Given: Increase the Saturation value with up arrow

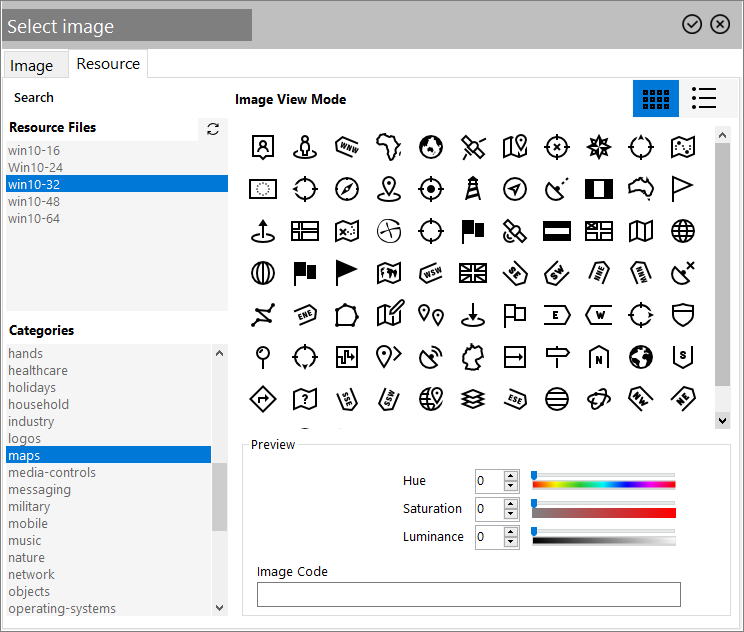Looking at the screenshot, I should (x=511, y=504).
